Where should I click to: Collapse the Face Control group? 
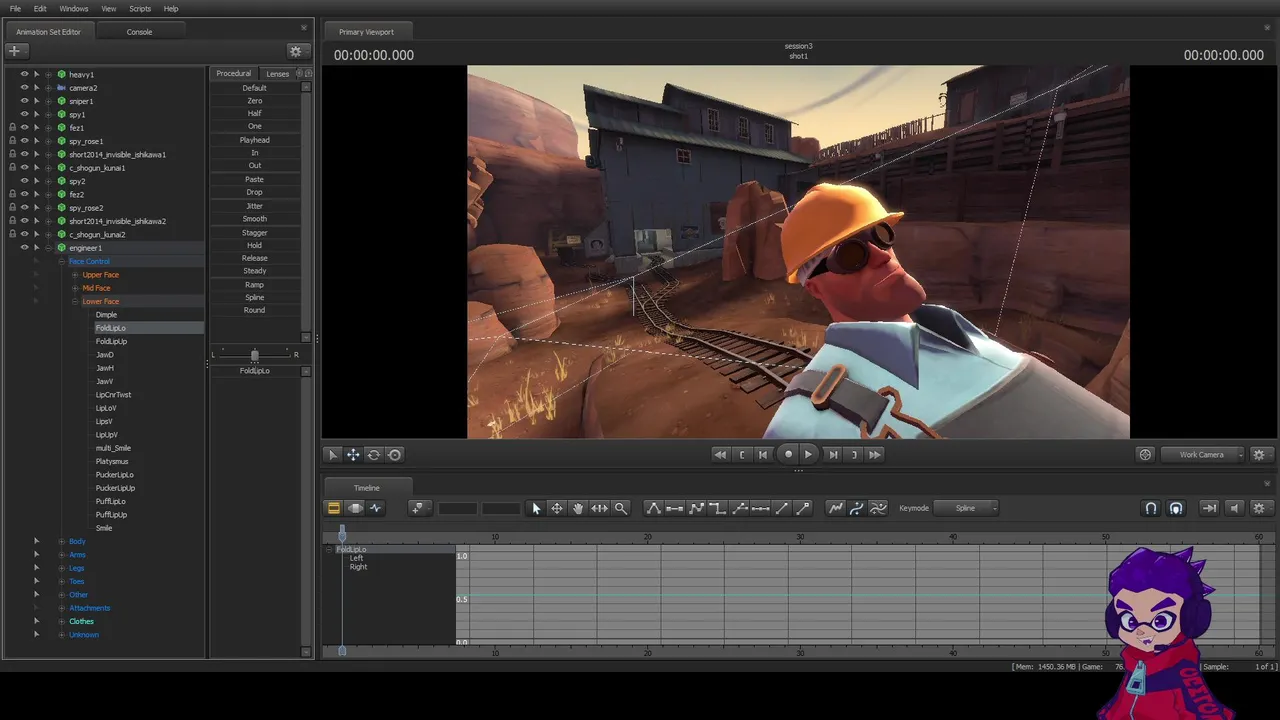tap(61, 261)
